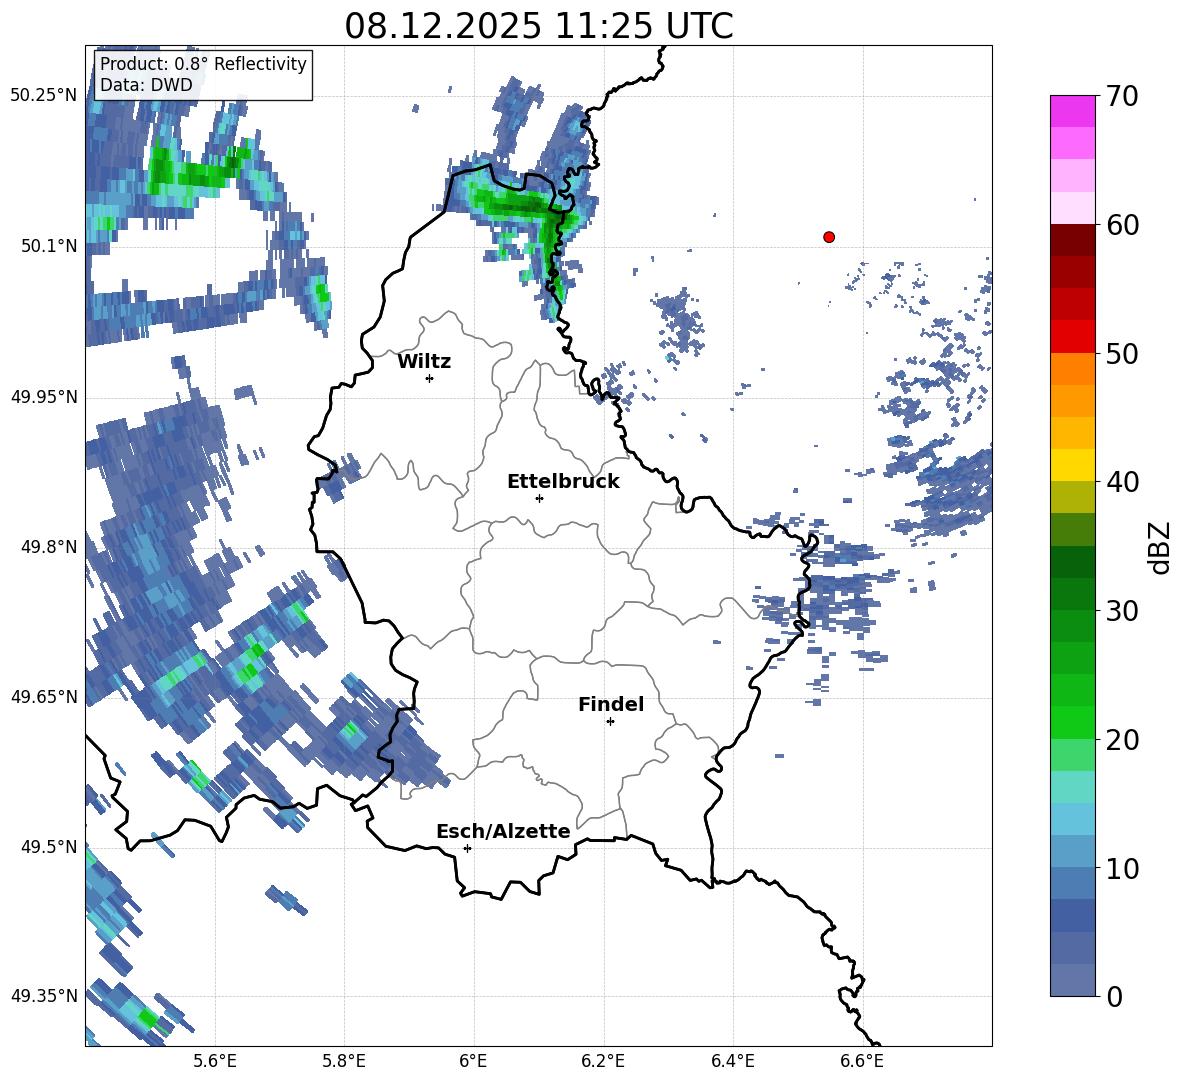This screenshot has height=1081, width=1184.
Task: Click the 6.4°E longitude label
Action: tap(732, 1061)
